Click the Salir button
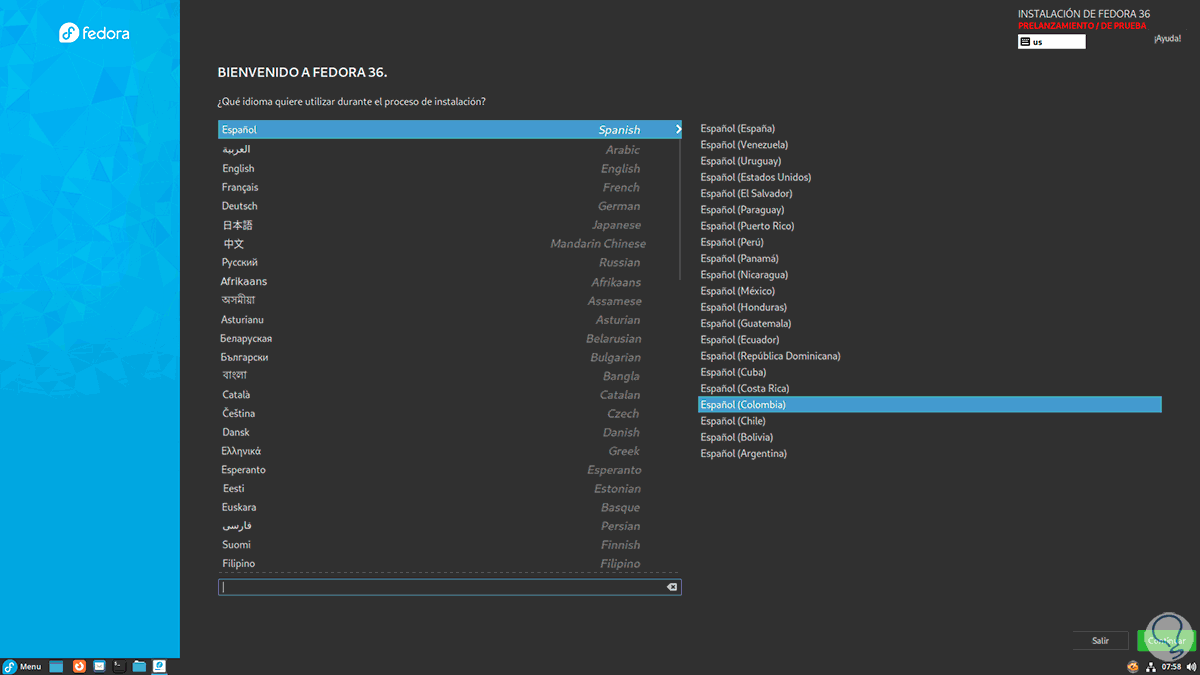Image resolution: width=1200 pixels, height=675 pixels. click(1100, 640)
